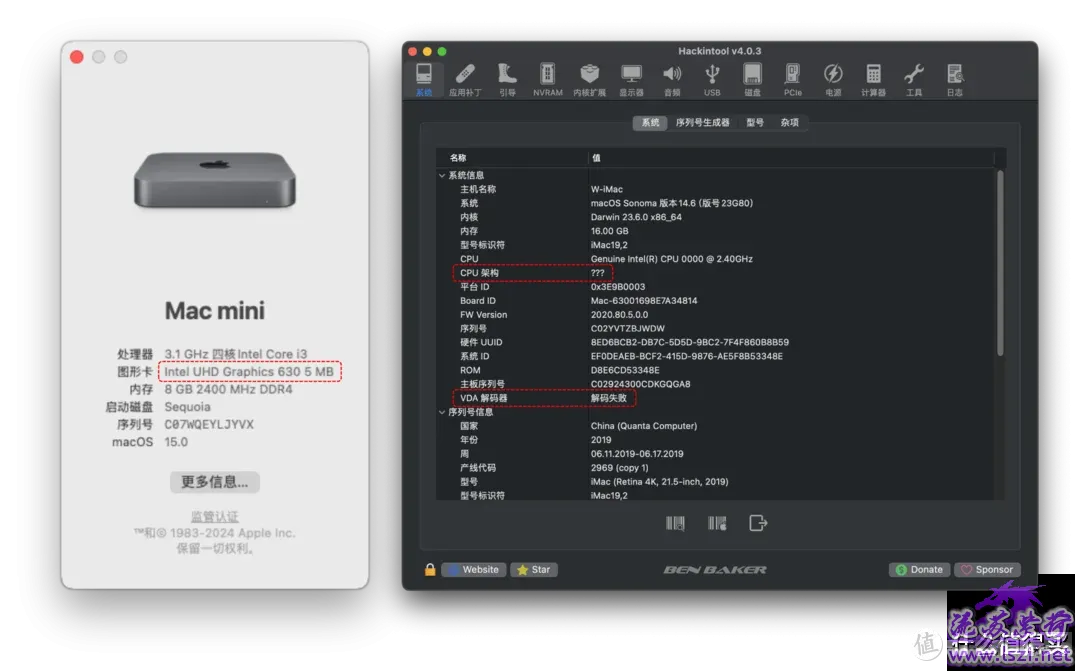Select the iMac (Retina 4K, 21.5-inch, 2019) value
Viewport: 1080px width, 671px height.
tap(659, 482)
